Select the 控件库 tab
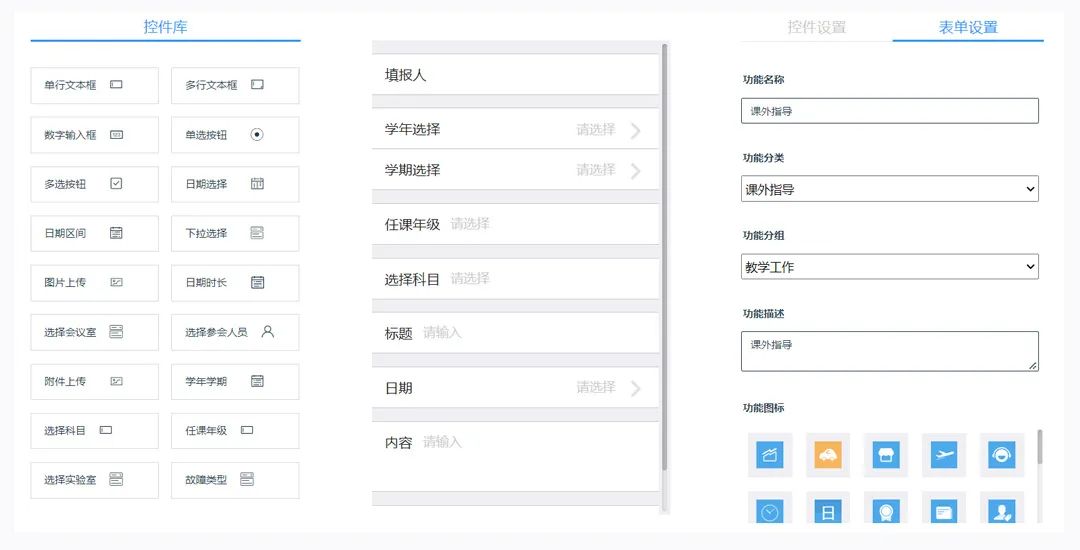This screenshot has width=1080, height=550. (165, 28)
